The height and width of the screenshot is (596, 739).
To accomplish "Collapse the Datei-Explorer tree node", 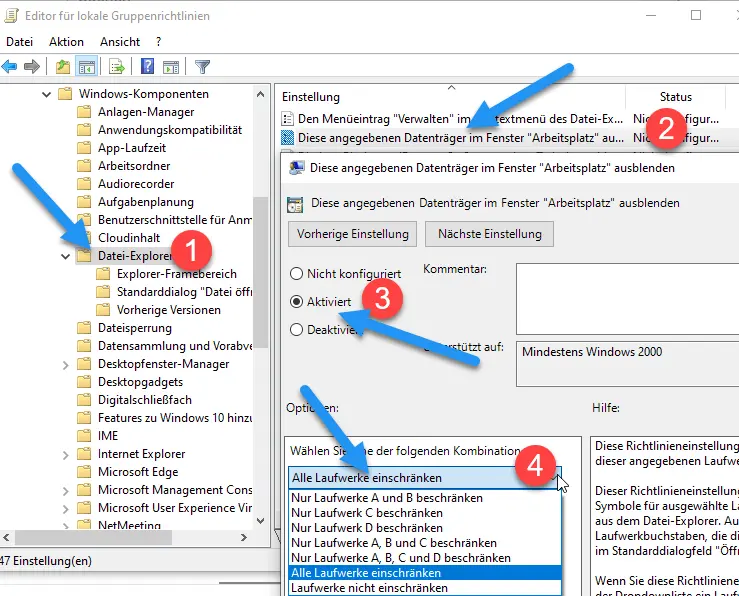I will coord(66,256).
